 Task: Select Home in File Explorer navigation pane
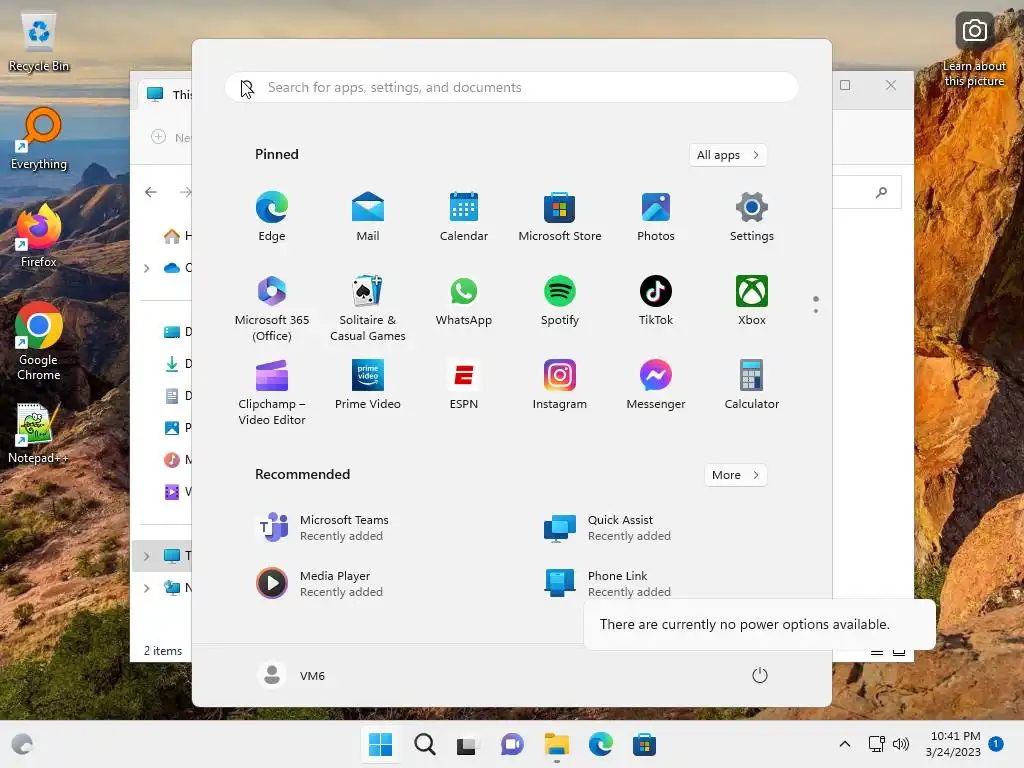pyautogui.click(x=176, y=236)
